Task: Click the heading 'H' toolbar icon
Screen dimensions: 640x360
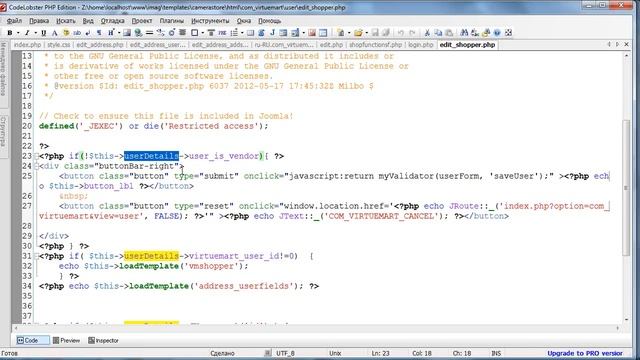Action: tap(111, 33)
